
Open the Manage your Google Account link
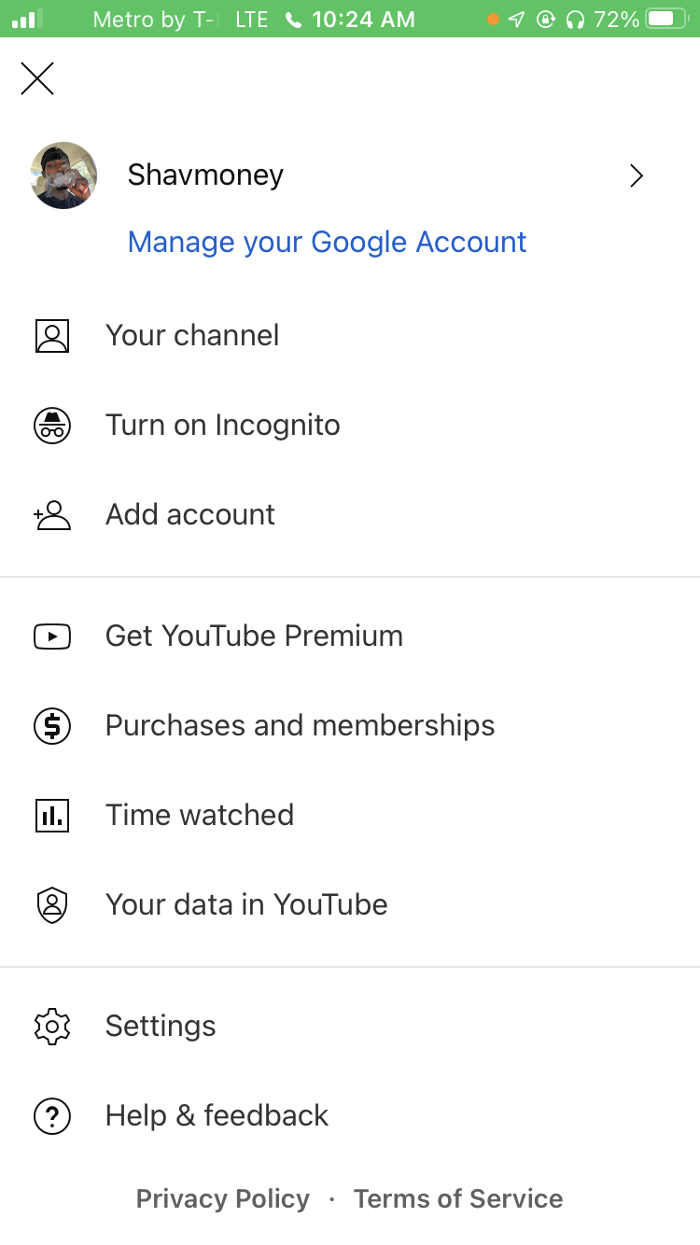[327, 242]
